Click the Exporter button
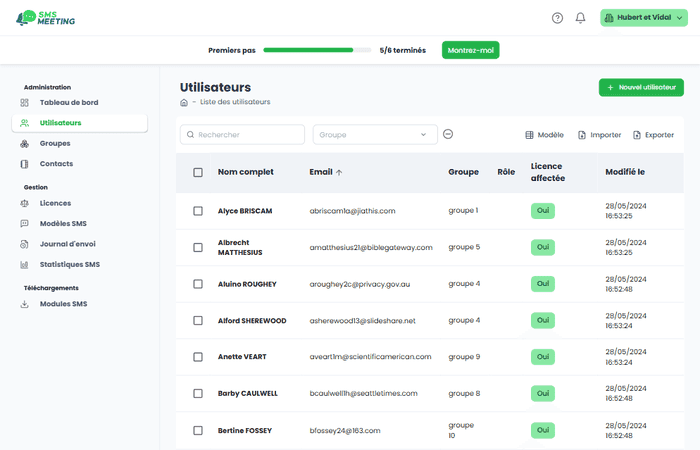 pos(654,135)
